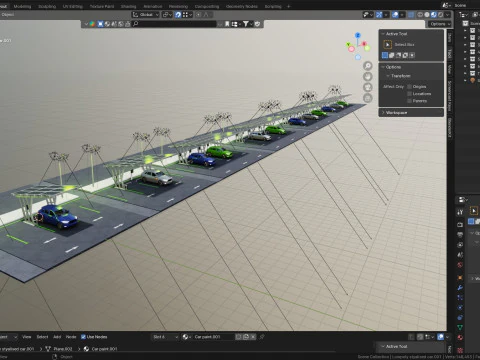Screen dimensions: 480x360
Task: Switch to solid viewport shading
Action: pyautogui.click(x=427, y=15)
